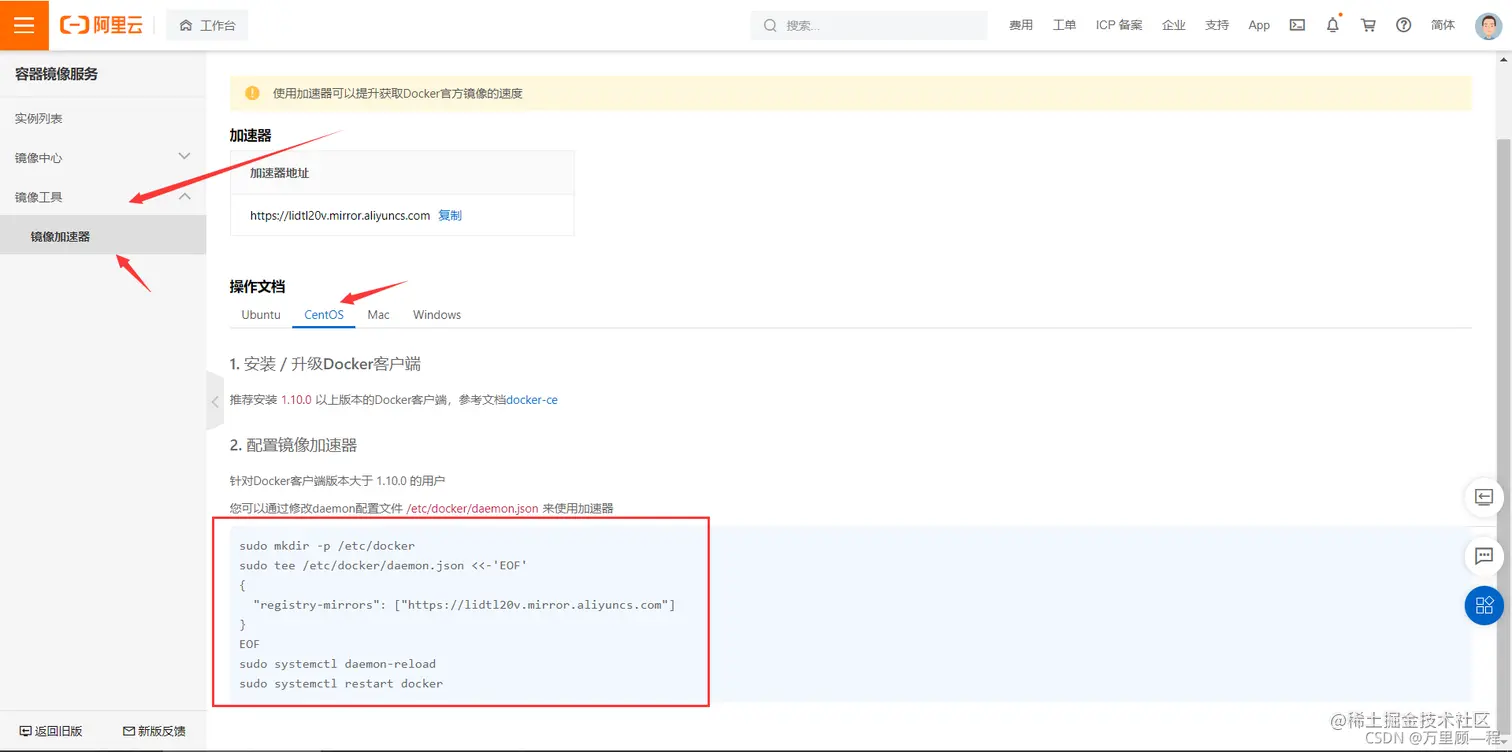Open notifications bell icon
Screen dimensions: 1512x752
1333,25
